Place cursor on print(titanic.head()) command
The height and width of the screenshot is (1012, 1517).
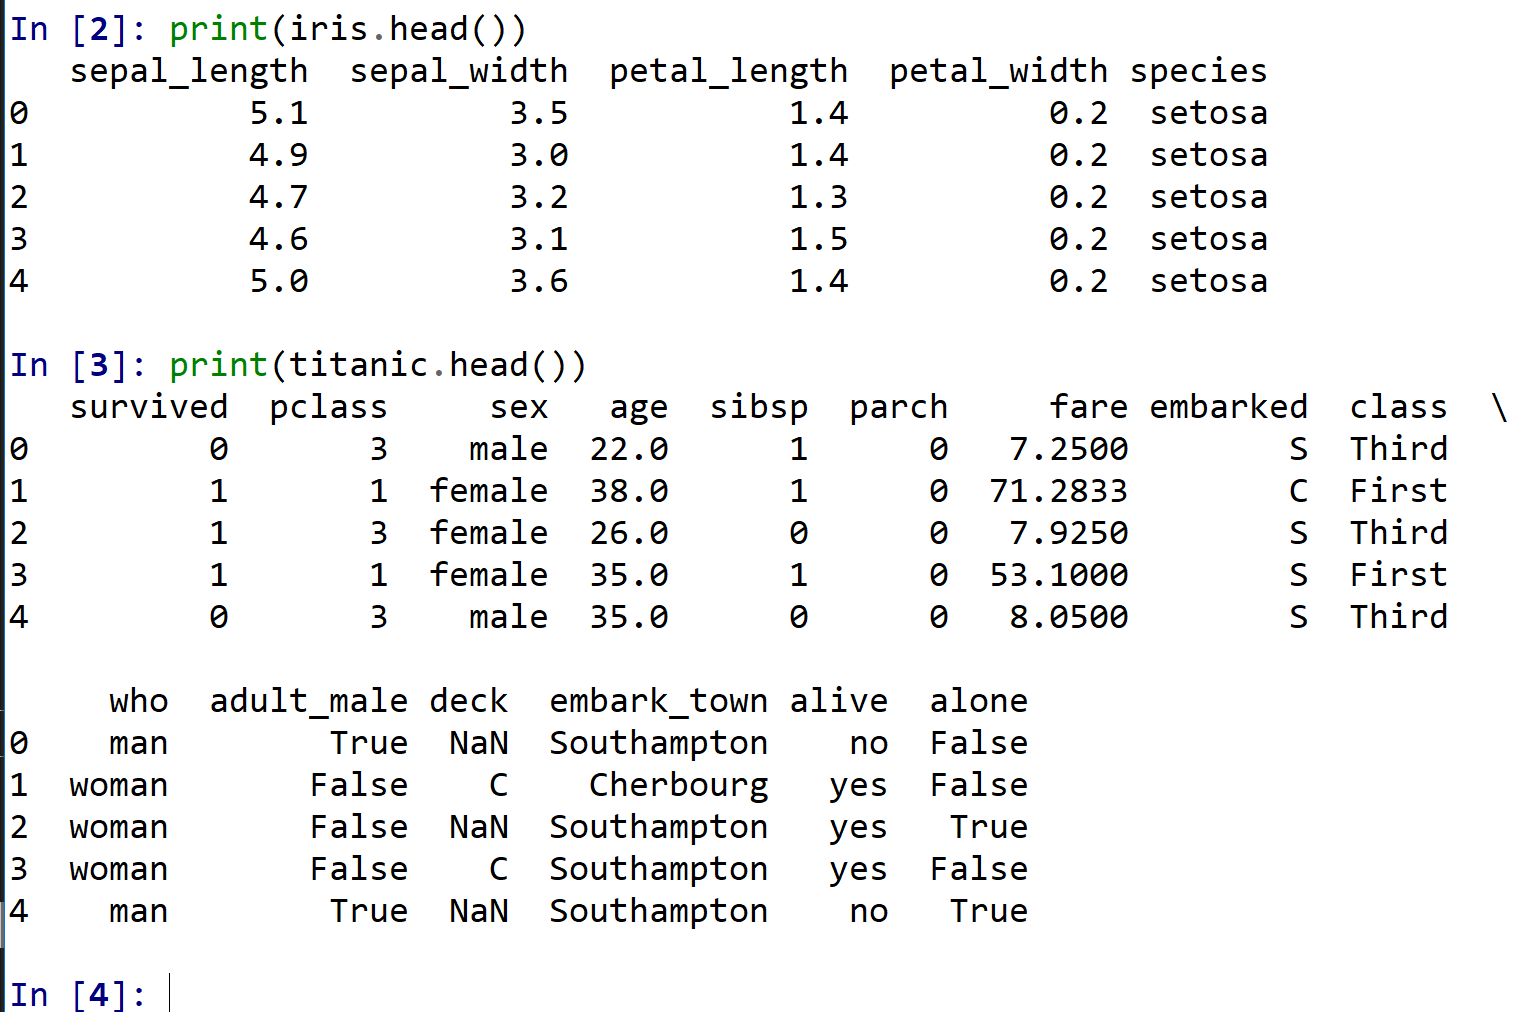point(377,365)
